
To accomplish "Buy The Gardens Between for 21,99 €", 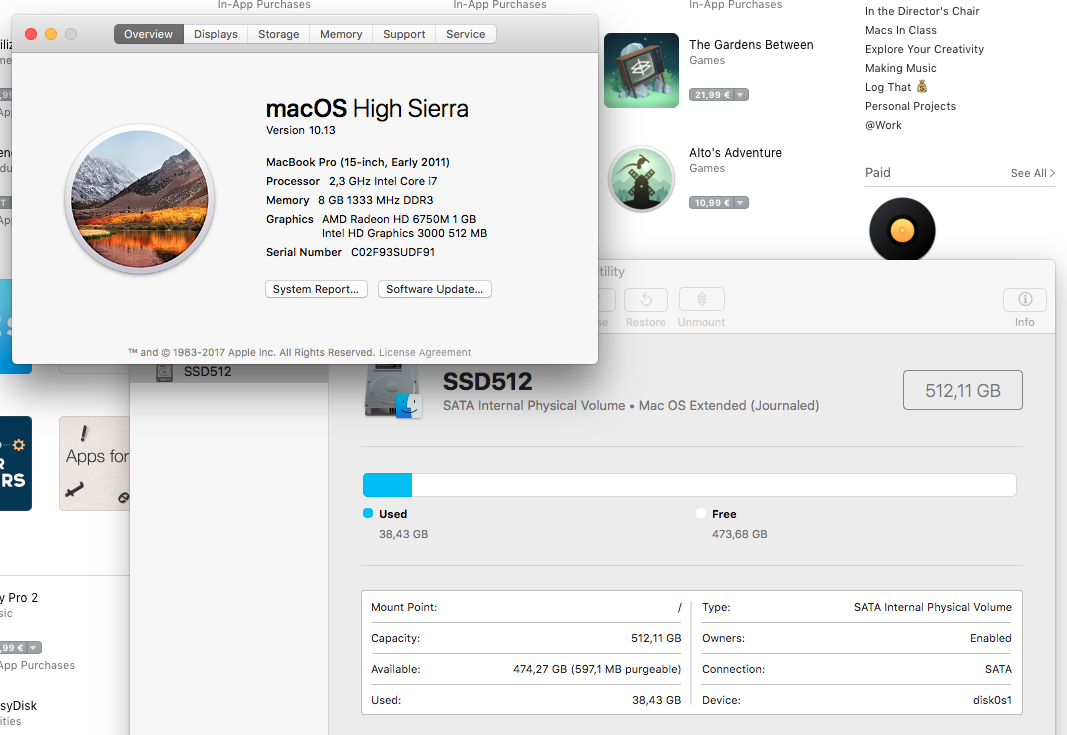I will pos(712,95).
